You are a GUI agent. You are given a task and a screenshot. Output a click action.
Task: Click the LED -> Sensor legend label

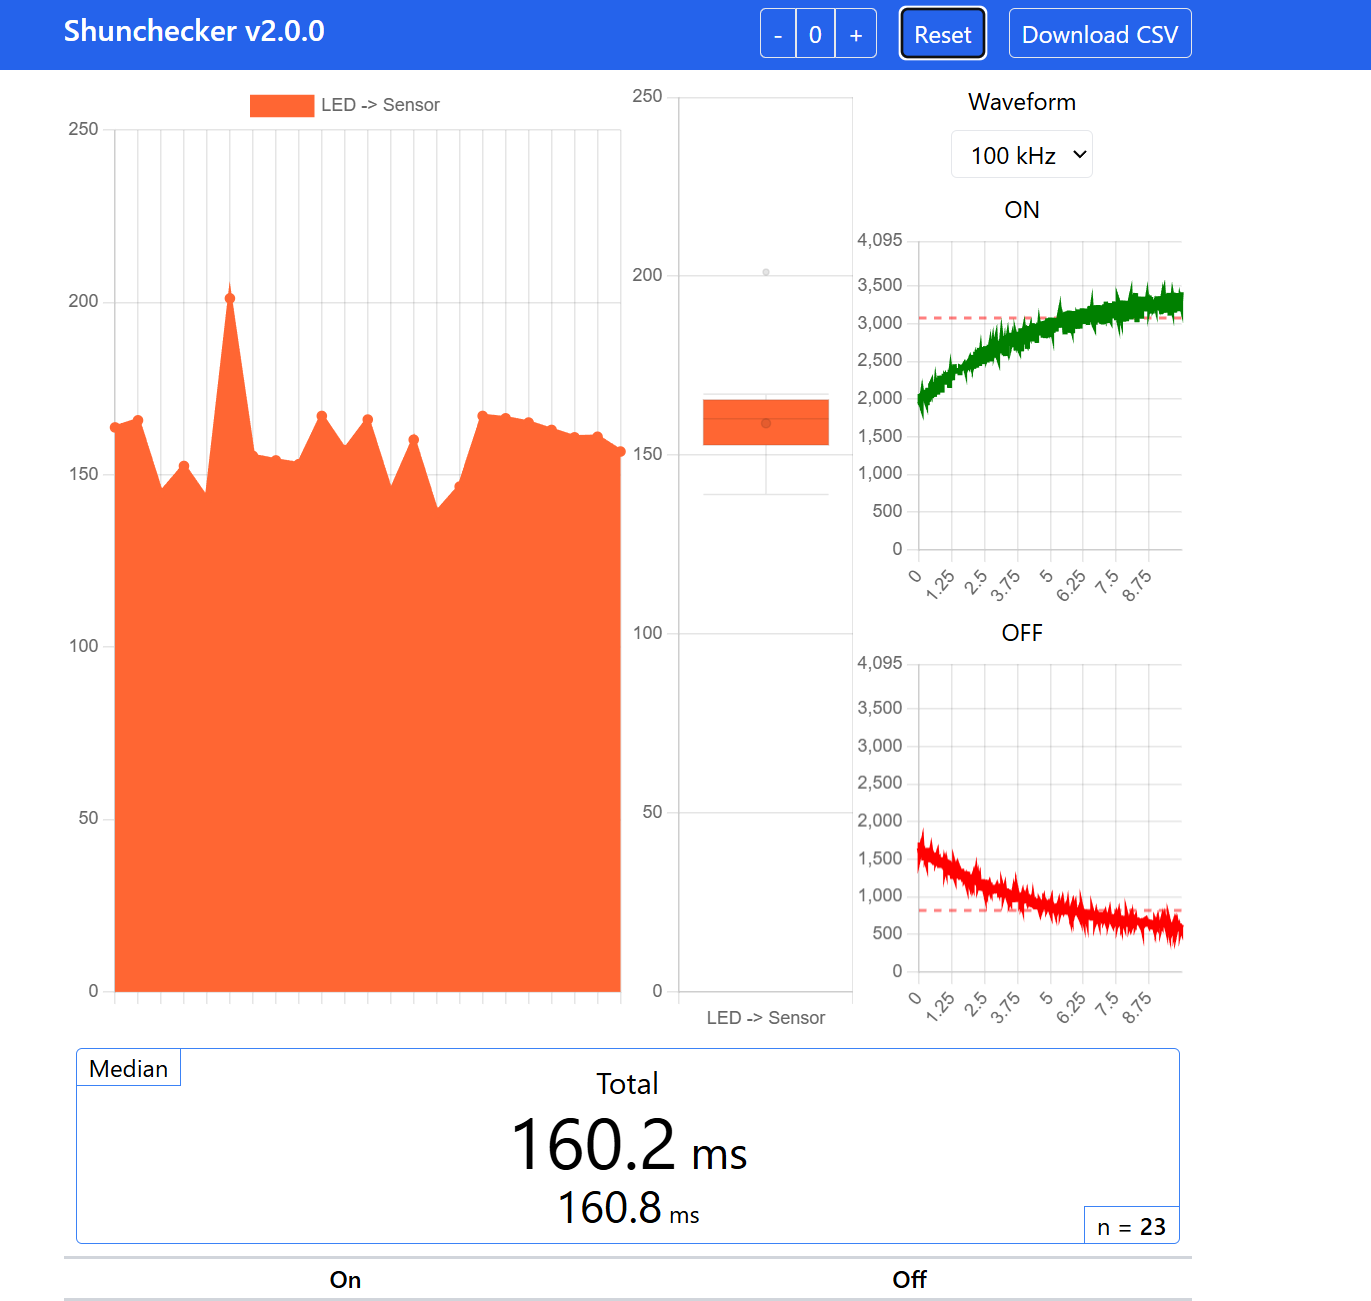[380, 106]
